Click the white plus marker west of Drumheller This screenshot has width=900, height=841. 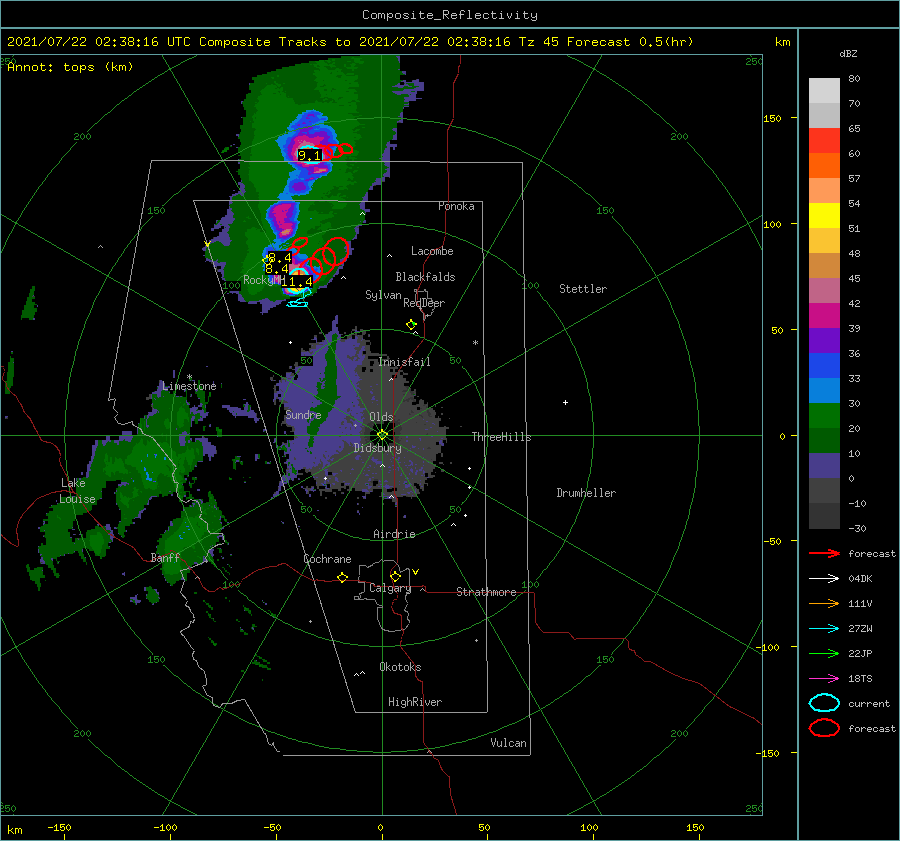click(x=565, y=402)
